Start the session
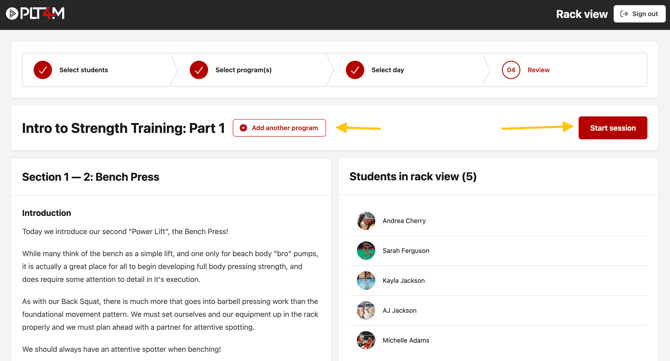670x361 pixels. tap(613, 128)
